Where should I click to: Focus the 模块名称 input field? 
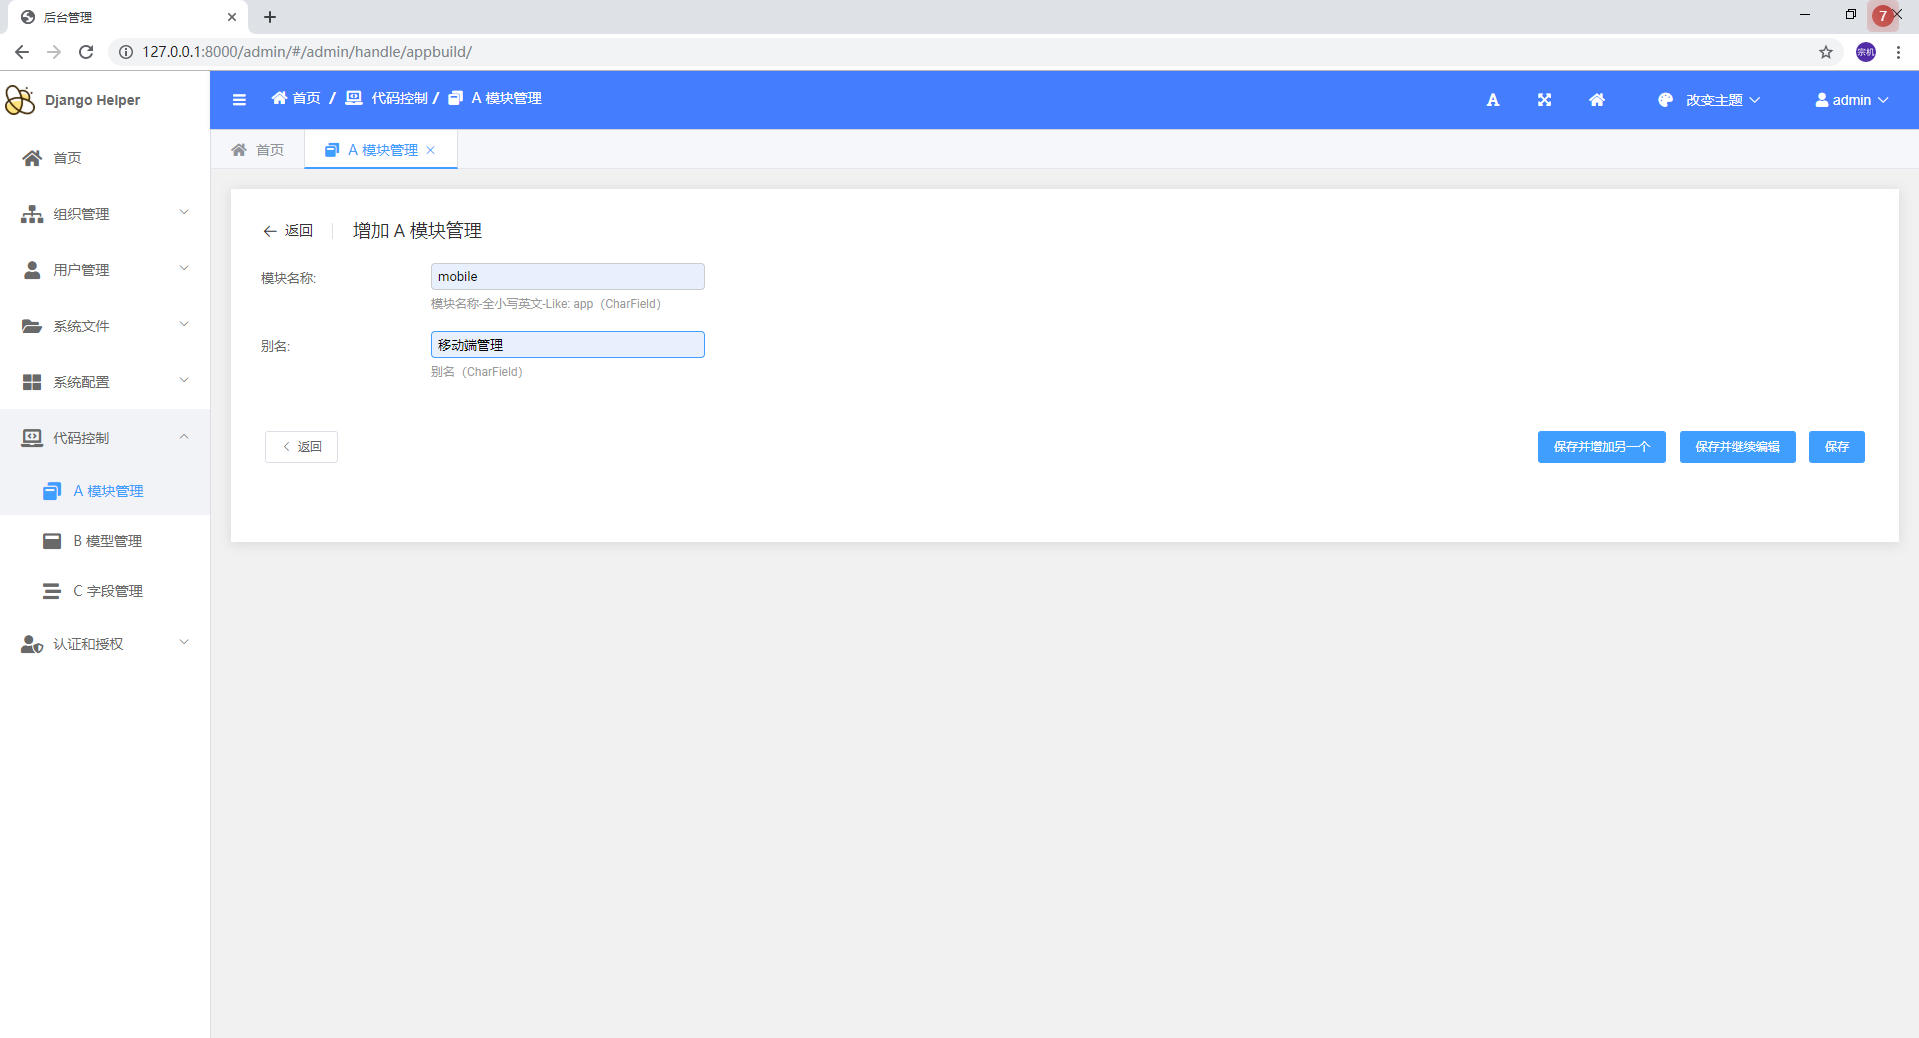[567, 277]
